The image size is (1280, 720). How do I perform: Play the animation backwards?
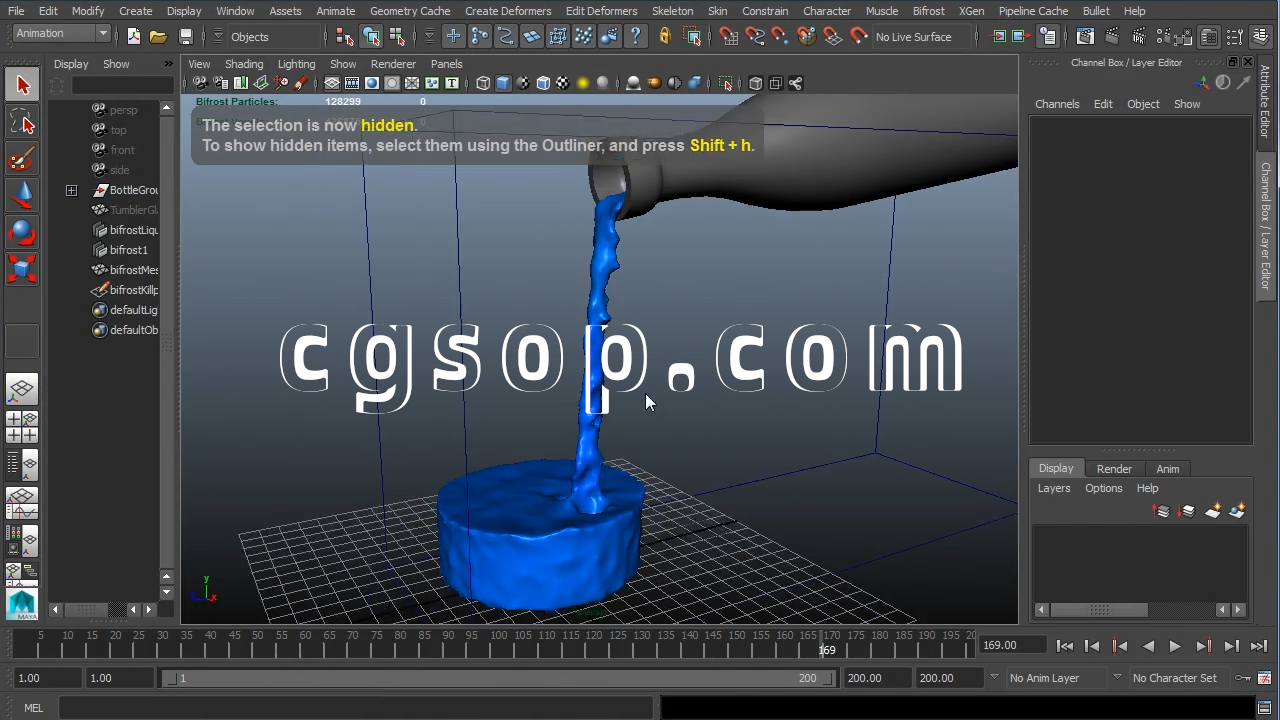pyautogui.click(x=1148, y=647)
